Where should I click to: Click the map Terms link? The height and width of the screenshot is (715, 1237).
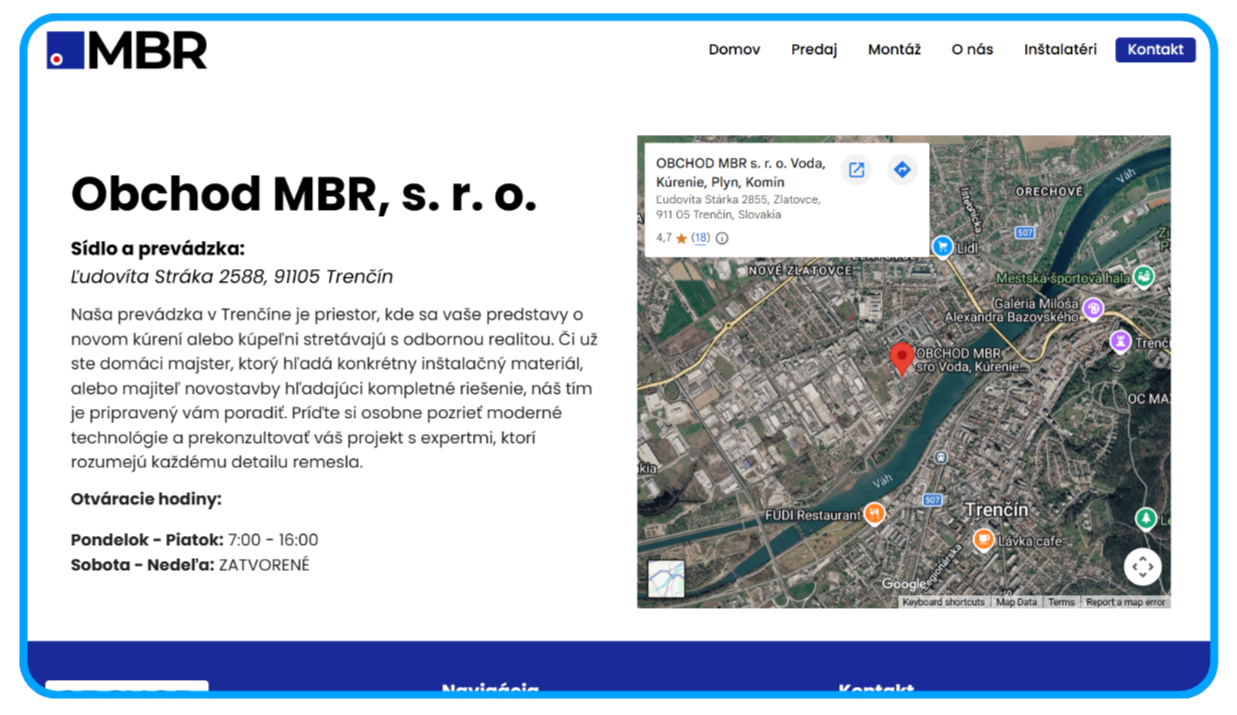point(1061,602)
